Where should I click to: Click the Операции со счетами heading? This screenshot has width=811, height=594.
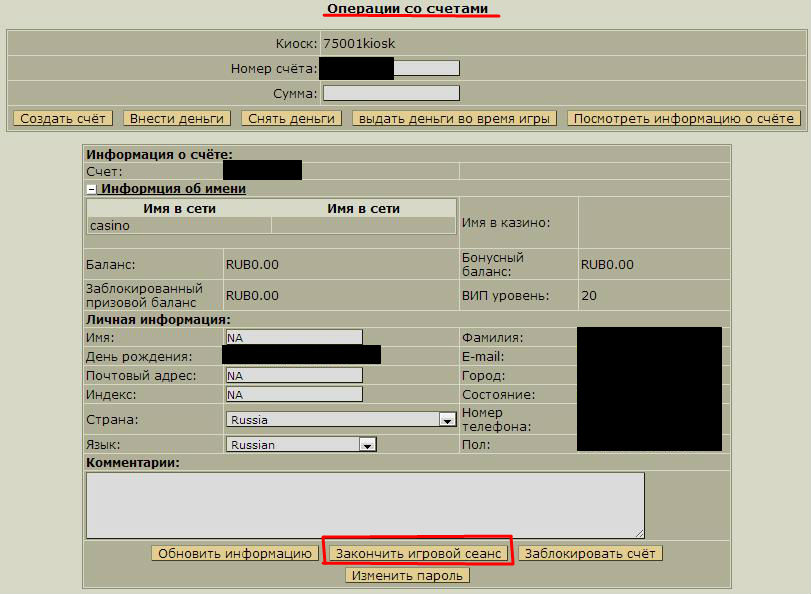tap(408, 9)
